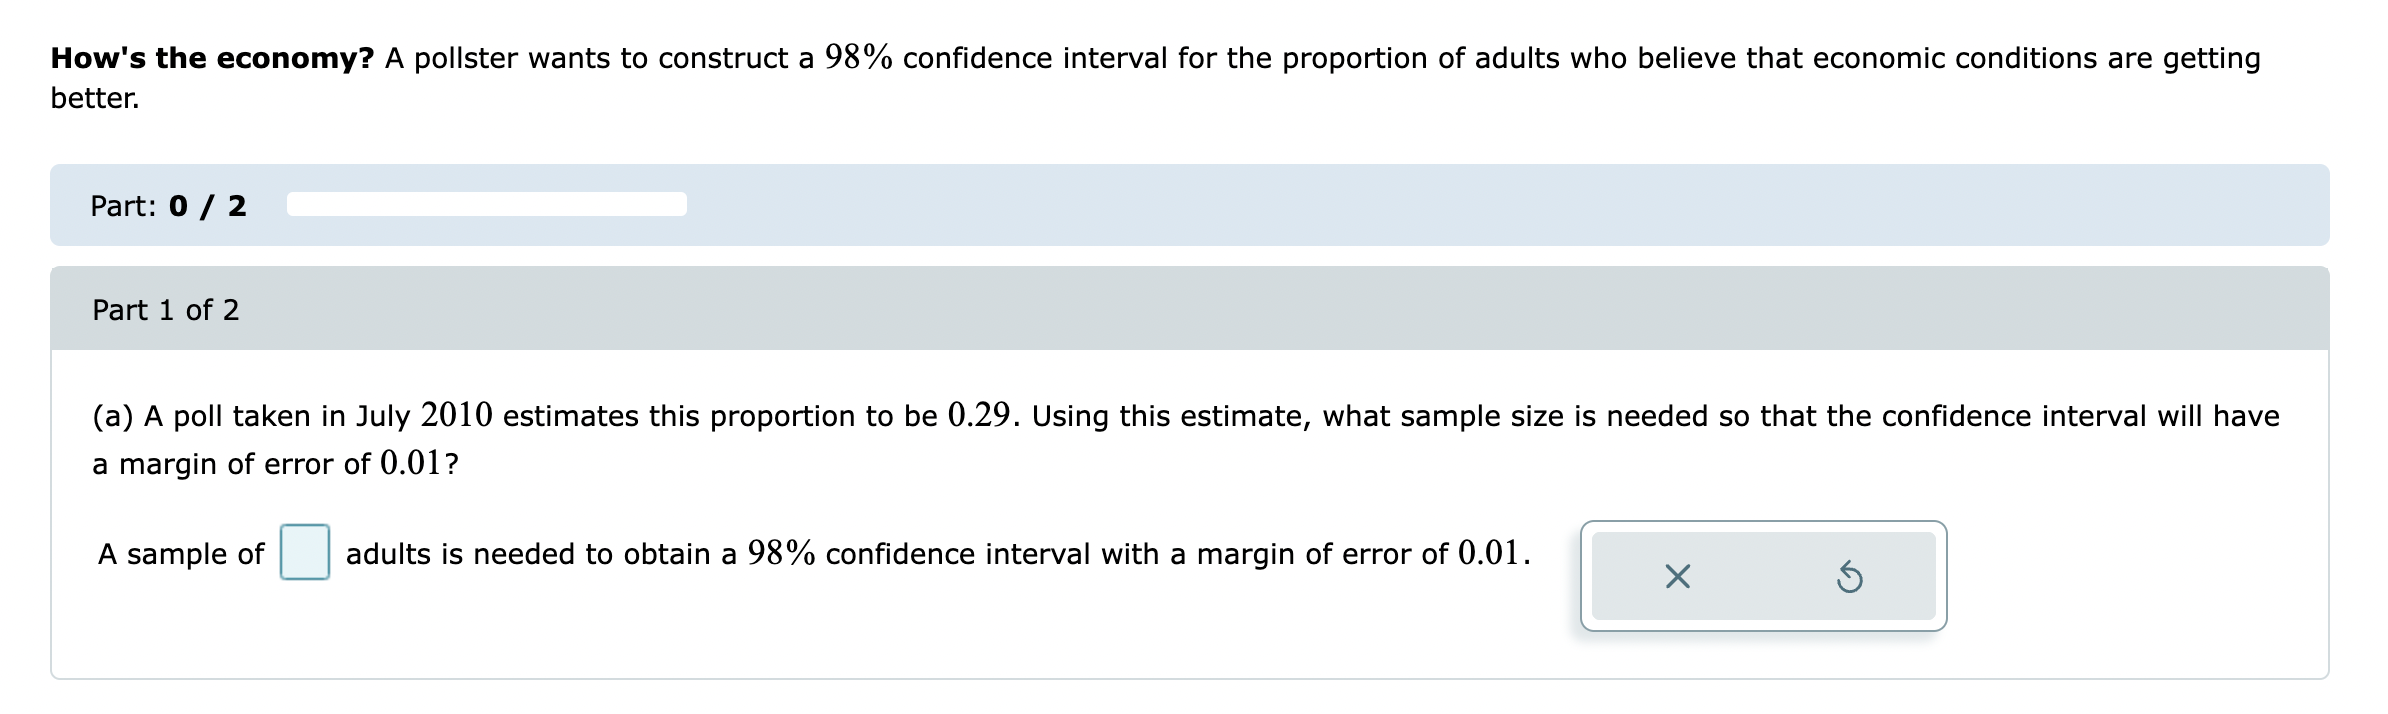Screen dimensions: 2388x714
Task: Click the 98% value in the intro sentence
Action: pyautogui.click(x=858, y=57)
